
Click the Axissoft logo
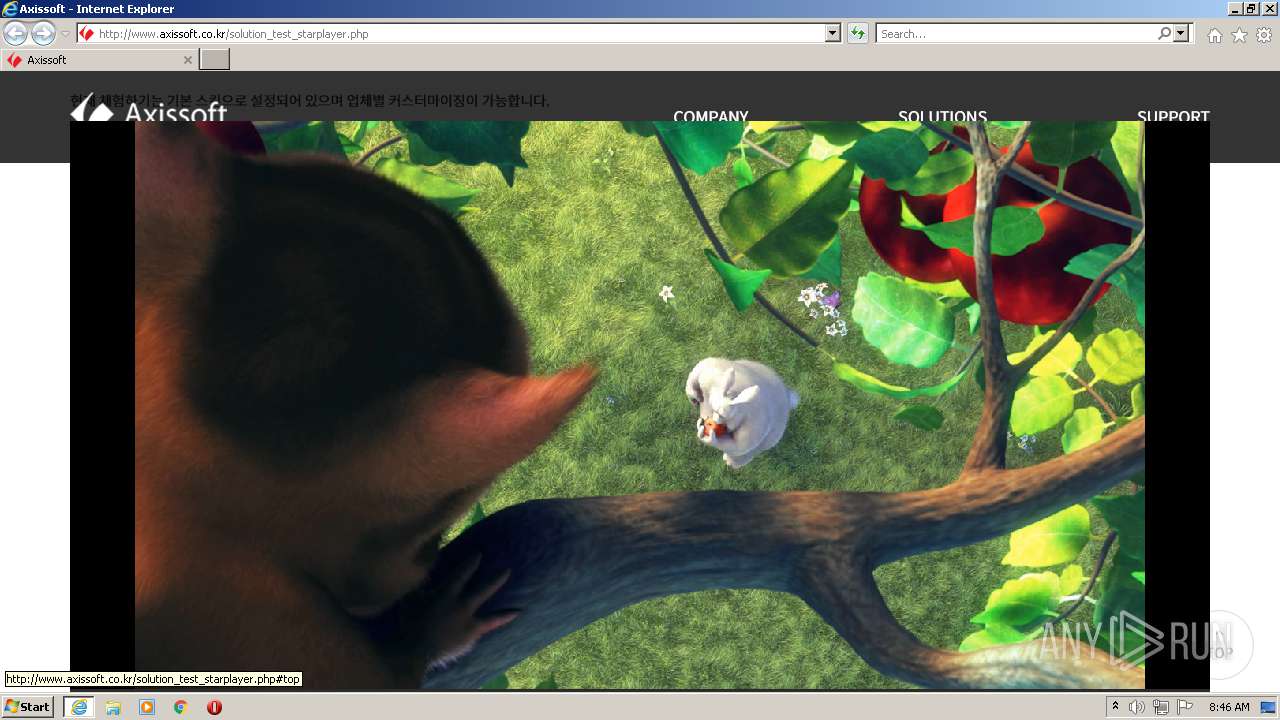coord(149,108)
